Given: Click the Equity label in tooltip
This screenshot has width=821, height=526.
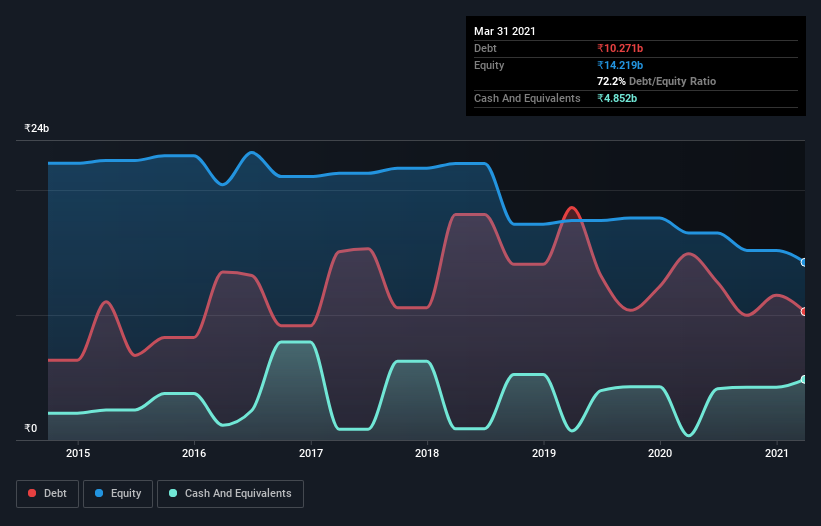Looking at the screenshot, I should (x=489, y=65).
